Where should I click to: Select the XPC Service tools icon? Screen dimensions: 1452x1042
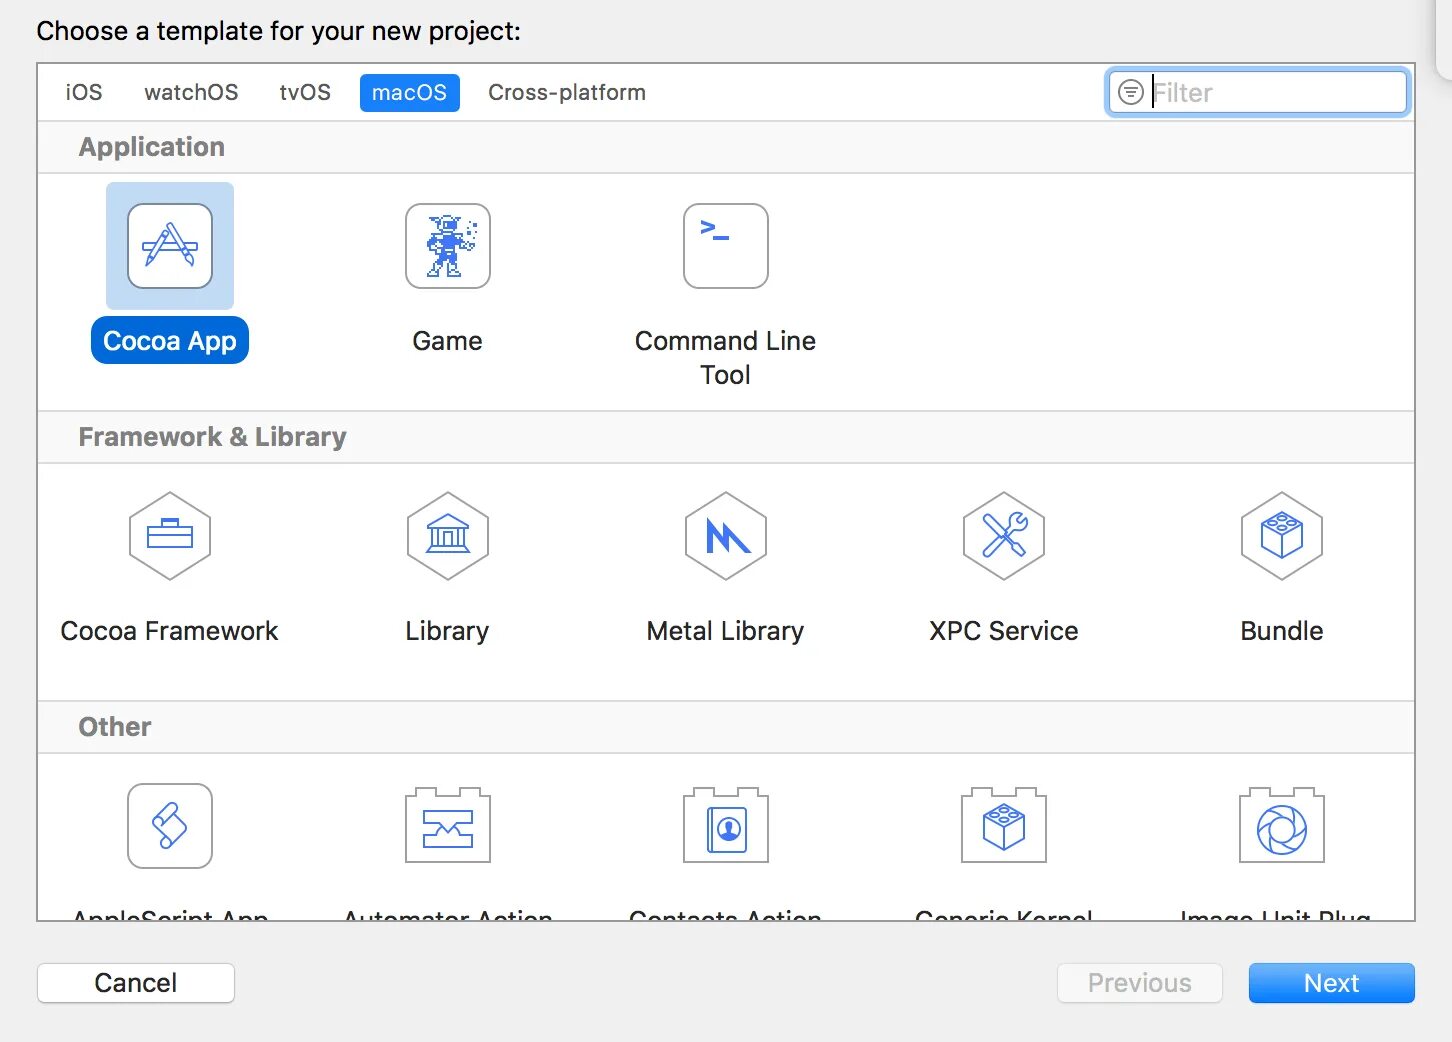1004,536
